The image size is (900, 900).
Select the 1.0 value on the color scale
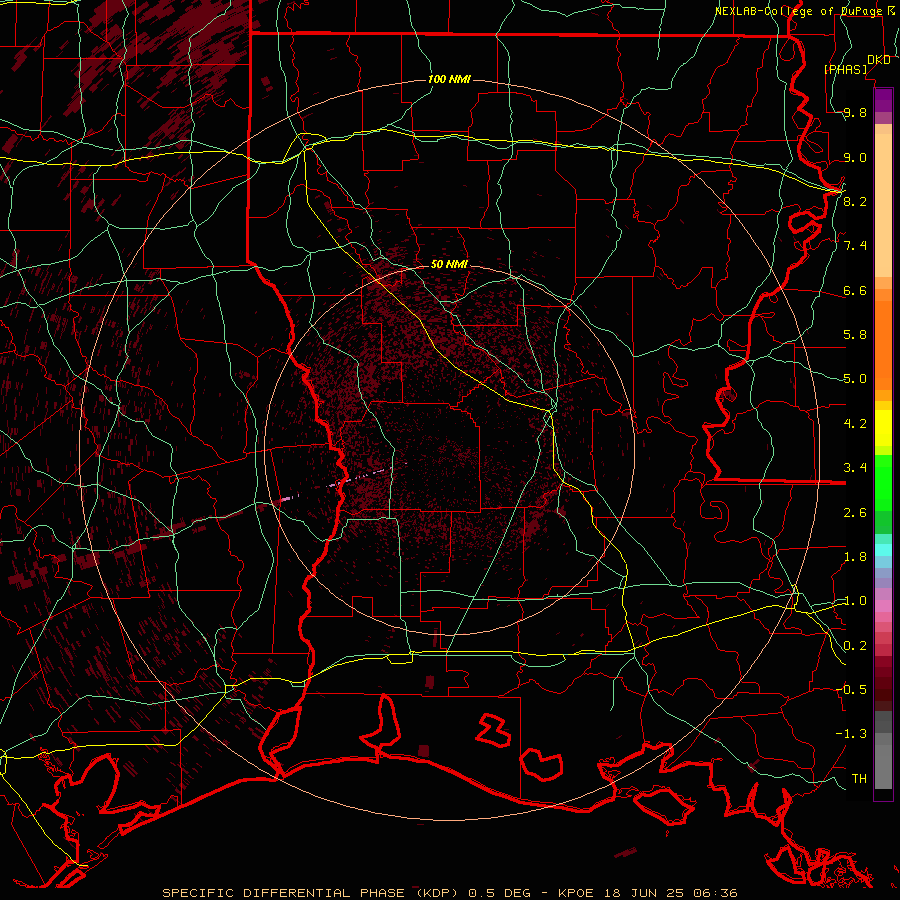tap(855, 601)
